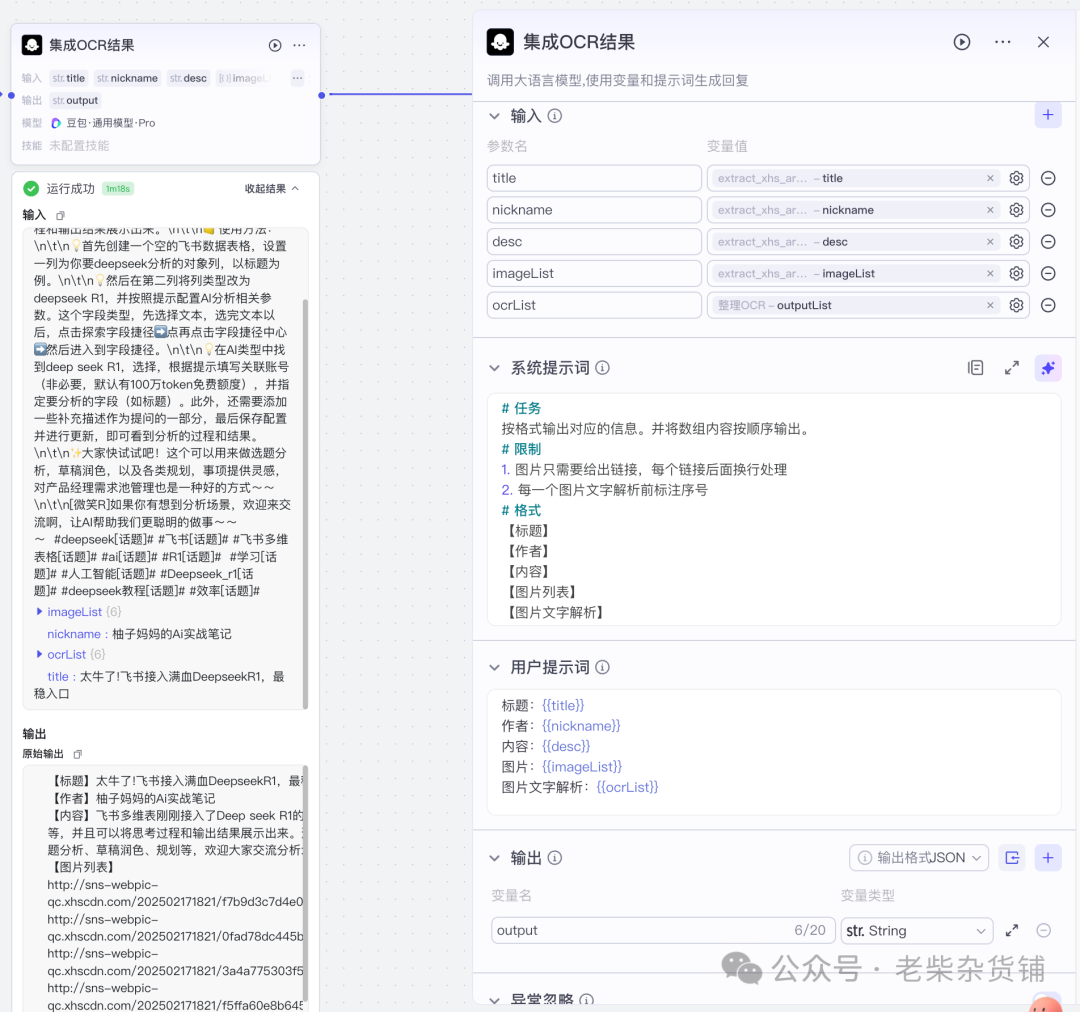Click the info icon beside 输入 heading
This screenshot has height=1012, width=1080.
point(554,116)
